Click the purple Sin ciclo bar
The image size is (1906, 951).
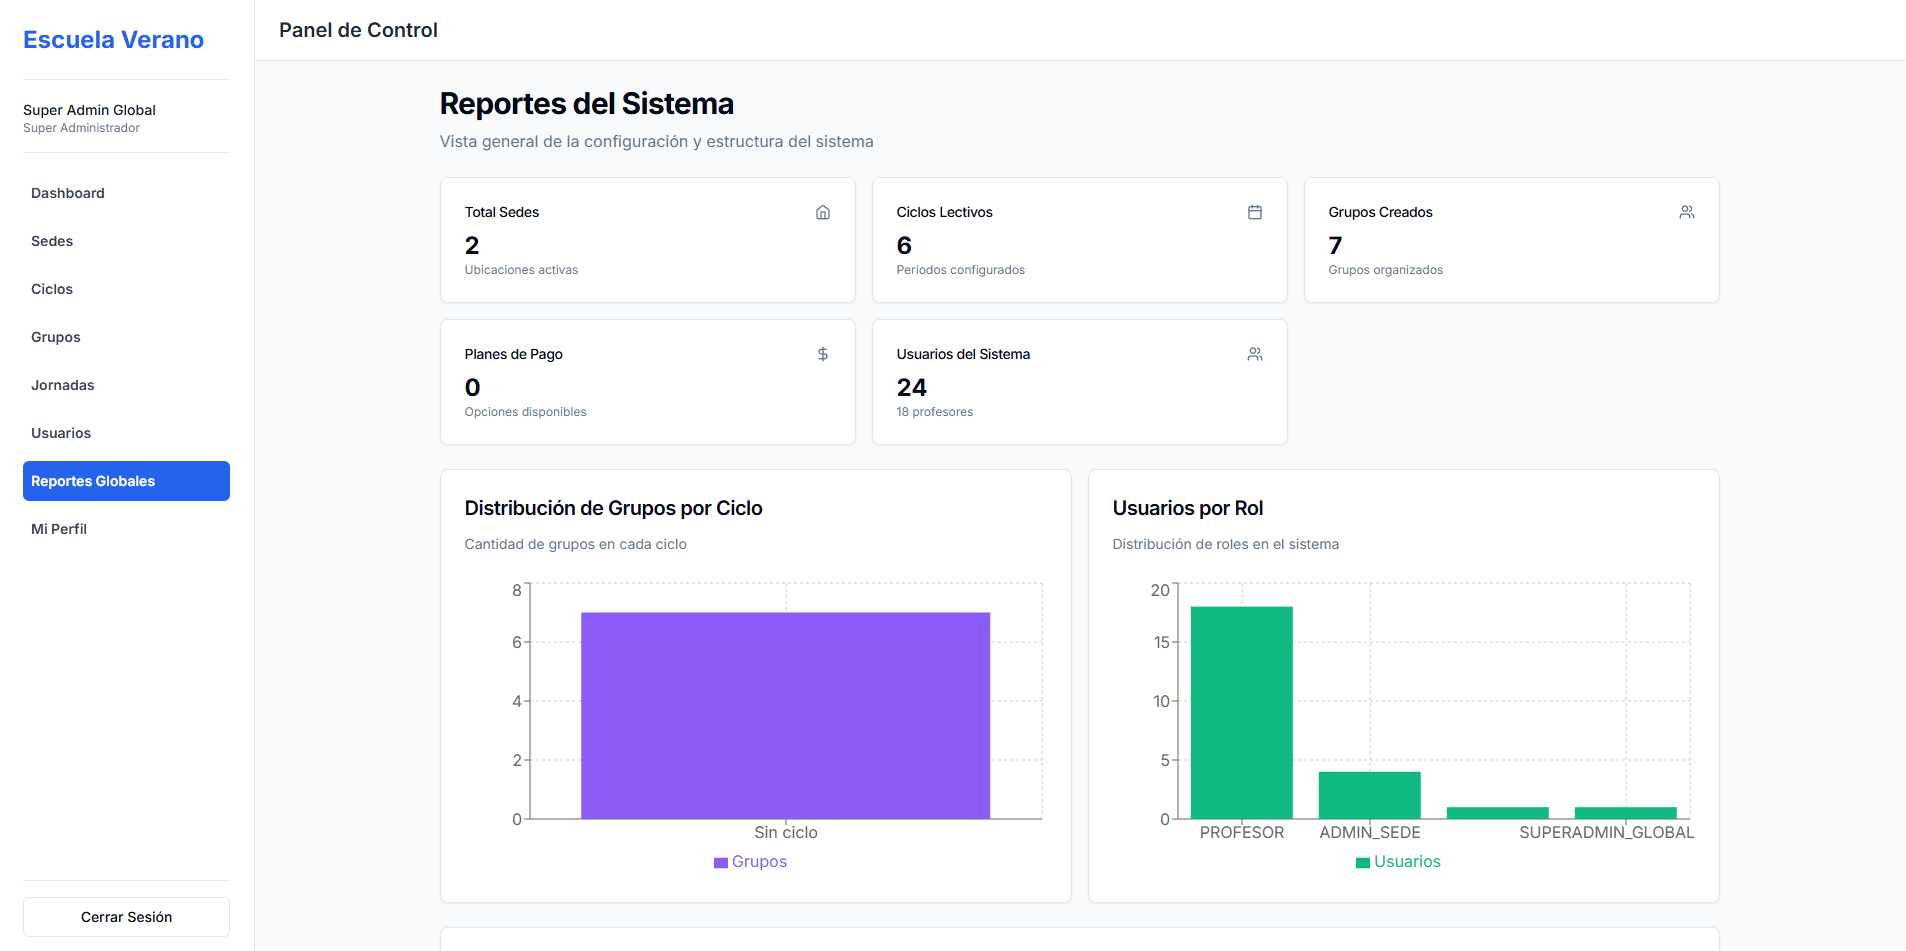coord(785,716)
